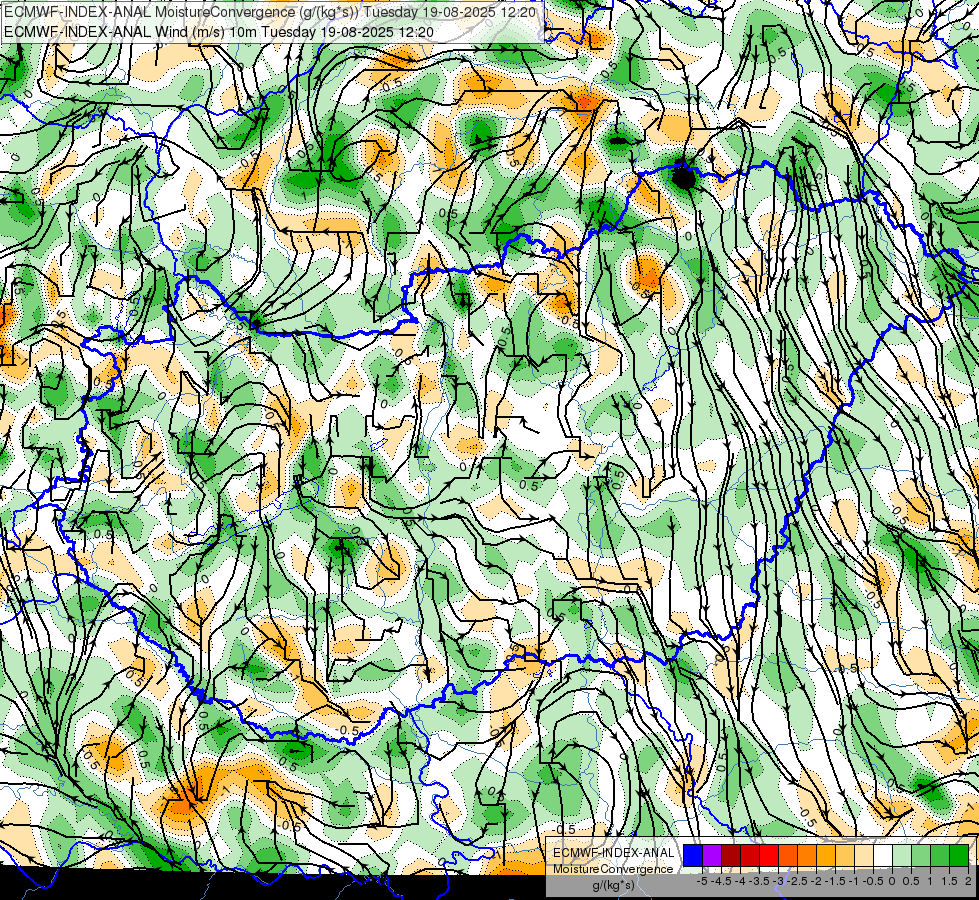This screenshot has height=900, width=979.
Task: Select legend swatch between 1 and 1.5
Action: (940, 855)
